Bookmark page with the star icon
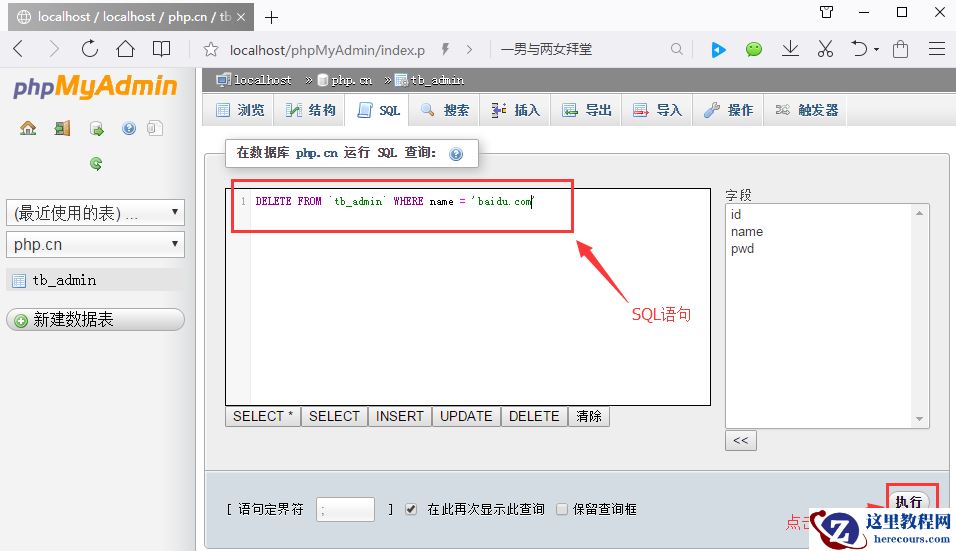Image resolution: width=956 pixels, height=551 pixels. click(x=211, y=49)
